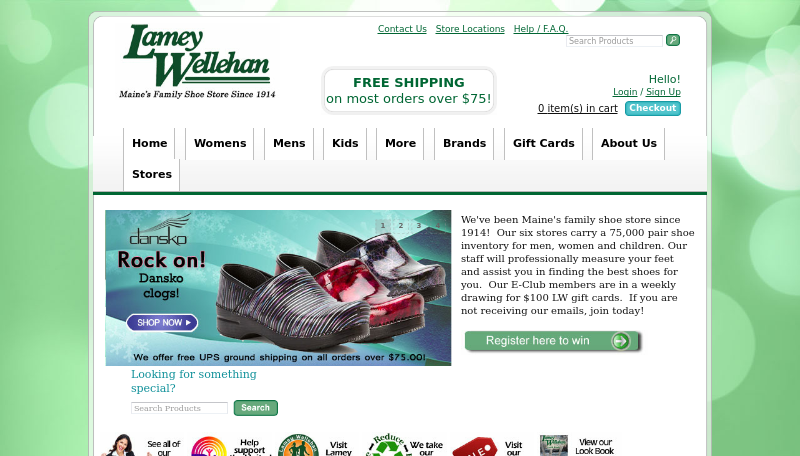Image resolution: width=800 pixels, height=456 pixels.
Task: Open the More navigation menu
Action: point(401,143)
